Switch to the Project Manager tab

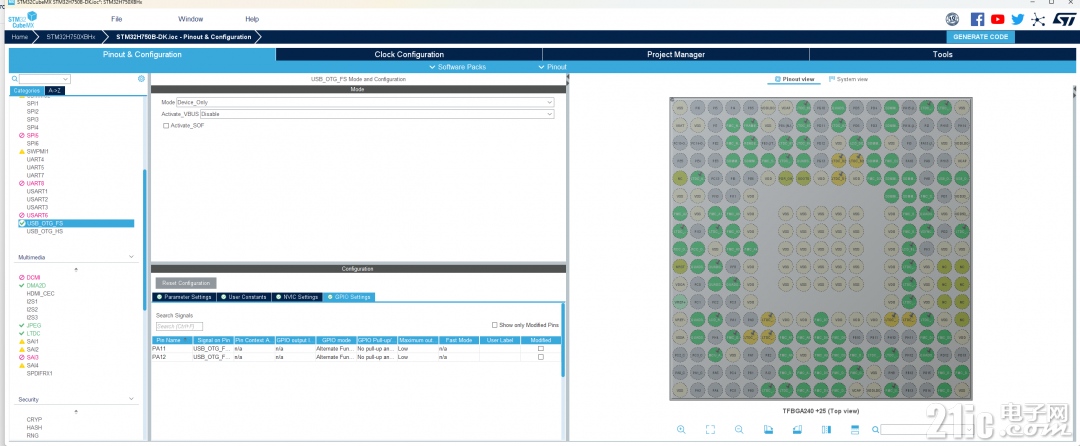pyautogui.click(x=676, y=54)
